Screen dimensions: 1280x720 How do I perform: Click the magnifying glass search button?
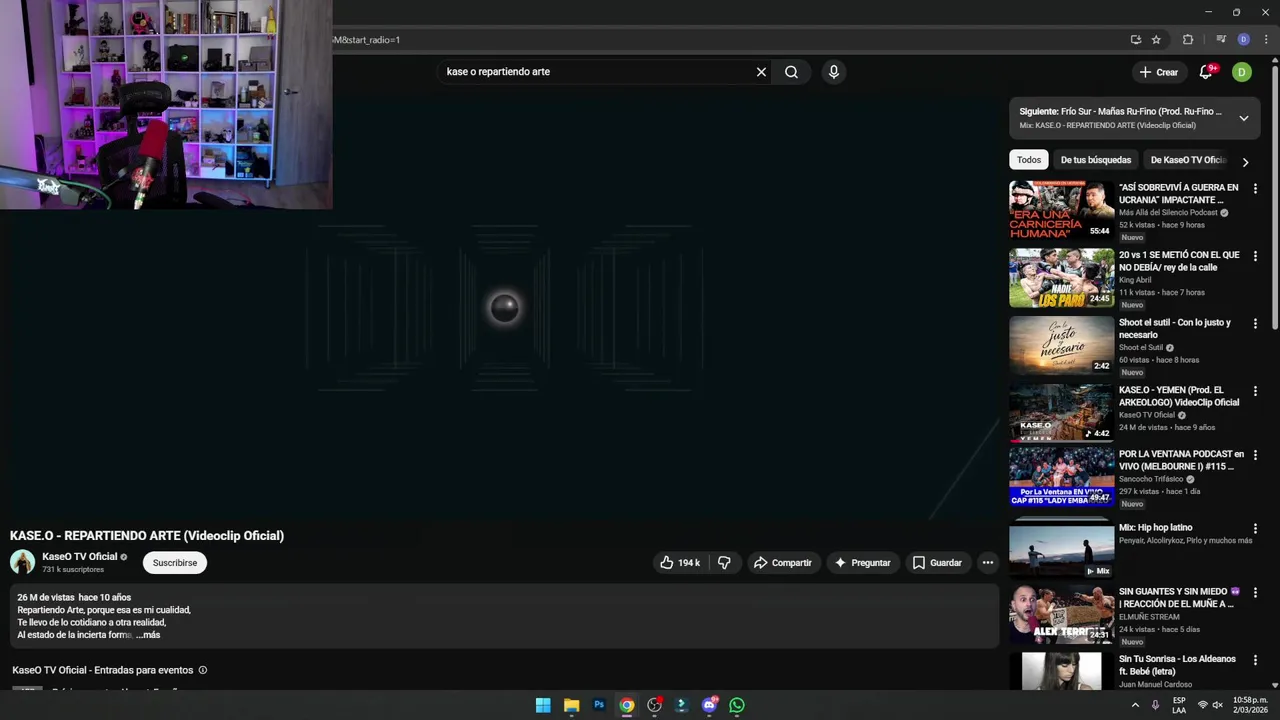(x=791, y=72)
